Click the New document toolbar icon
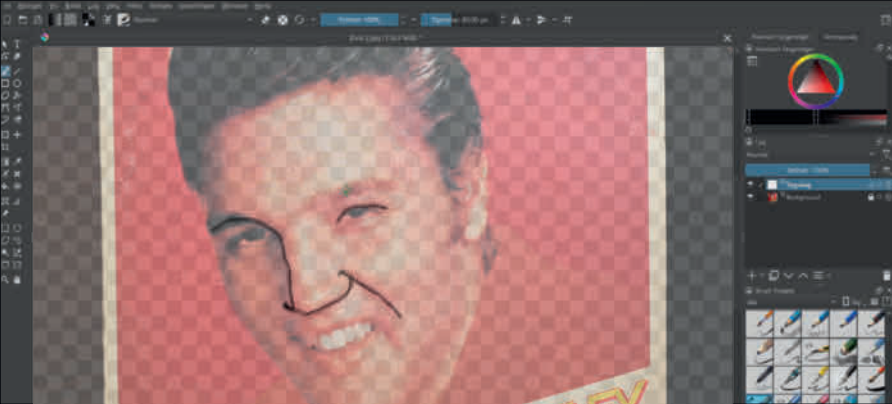The image size is (892, 404). (7, 20)
